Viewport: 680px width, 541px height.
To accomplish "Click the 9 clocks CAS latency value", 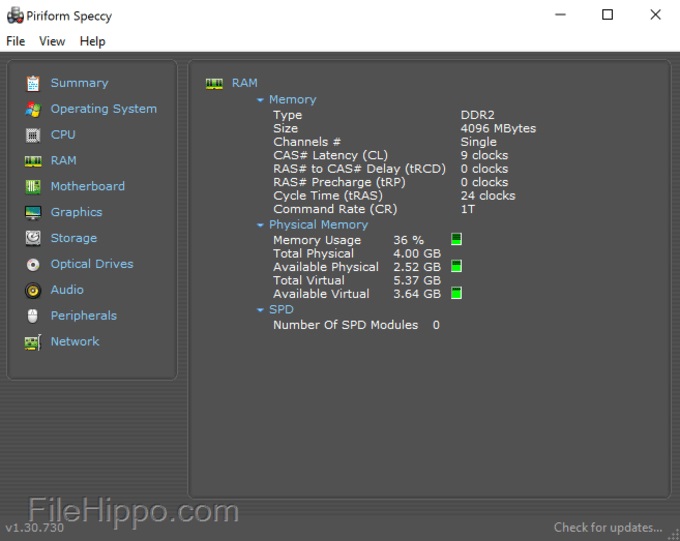I will (484, 155).
